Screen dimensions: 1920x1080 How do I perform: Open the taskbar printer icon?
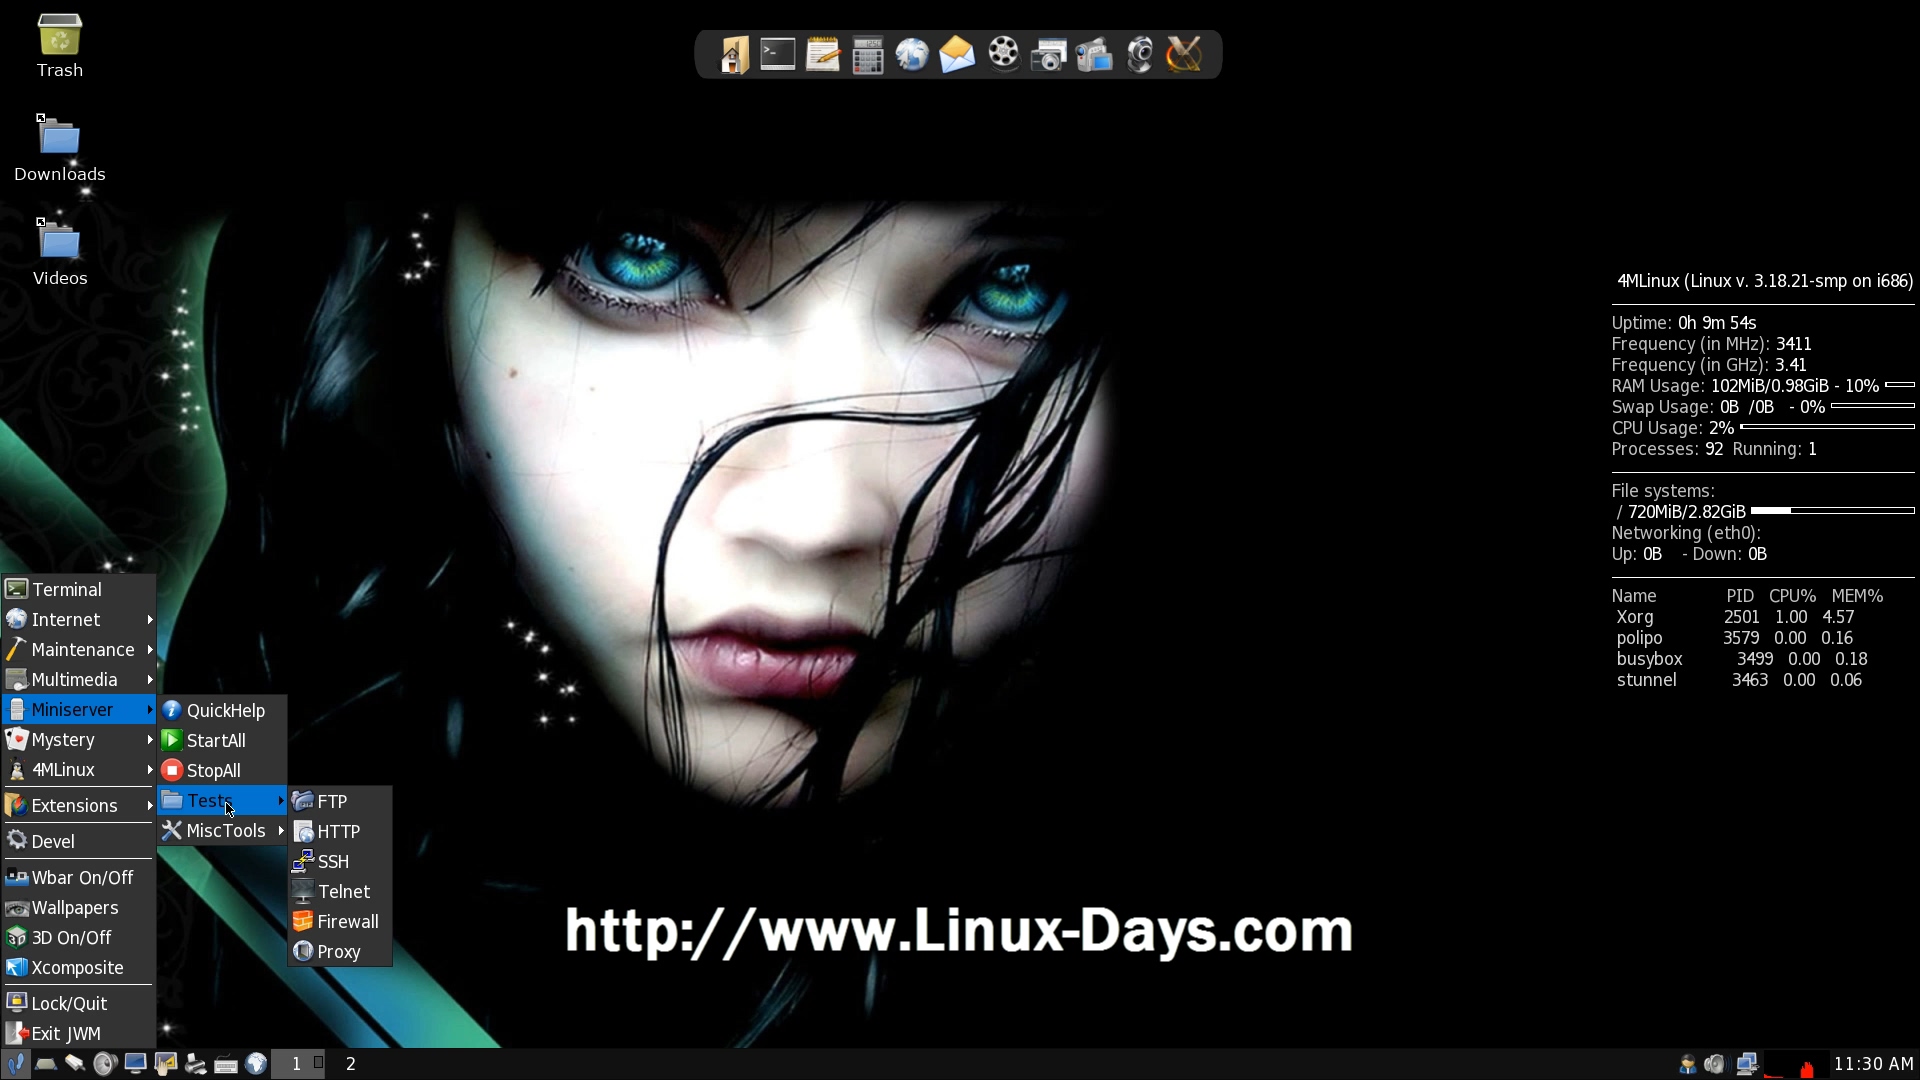click(196, 1064)
